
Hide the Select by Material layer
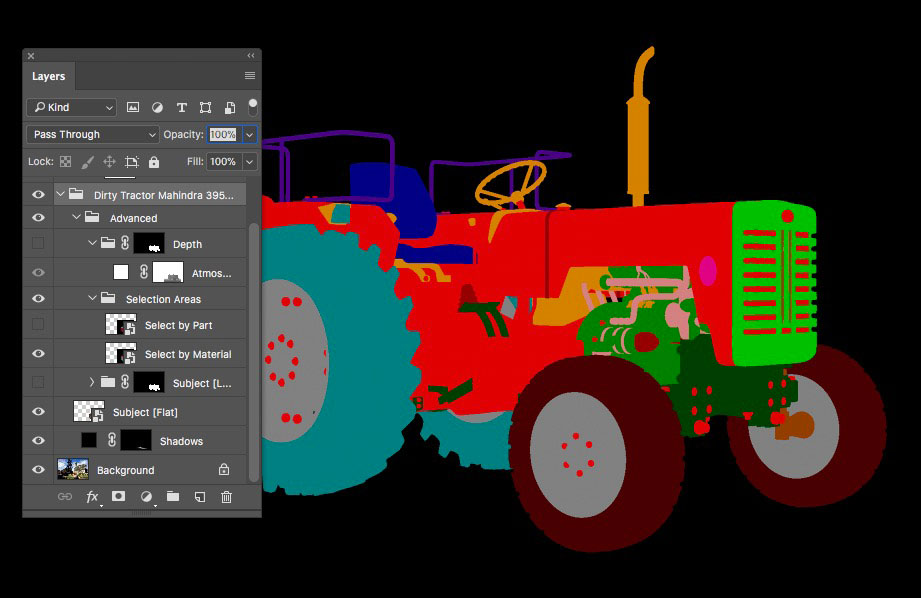point(38,354)
